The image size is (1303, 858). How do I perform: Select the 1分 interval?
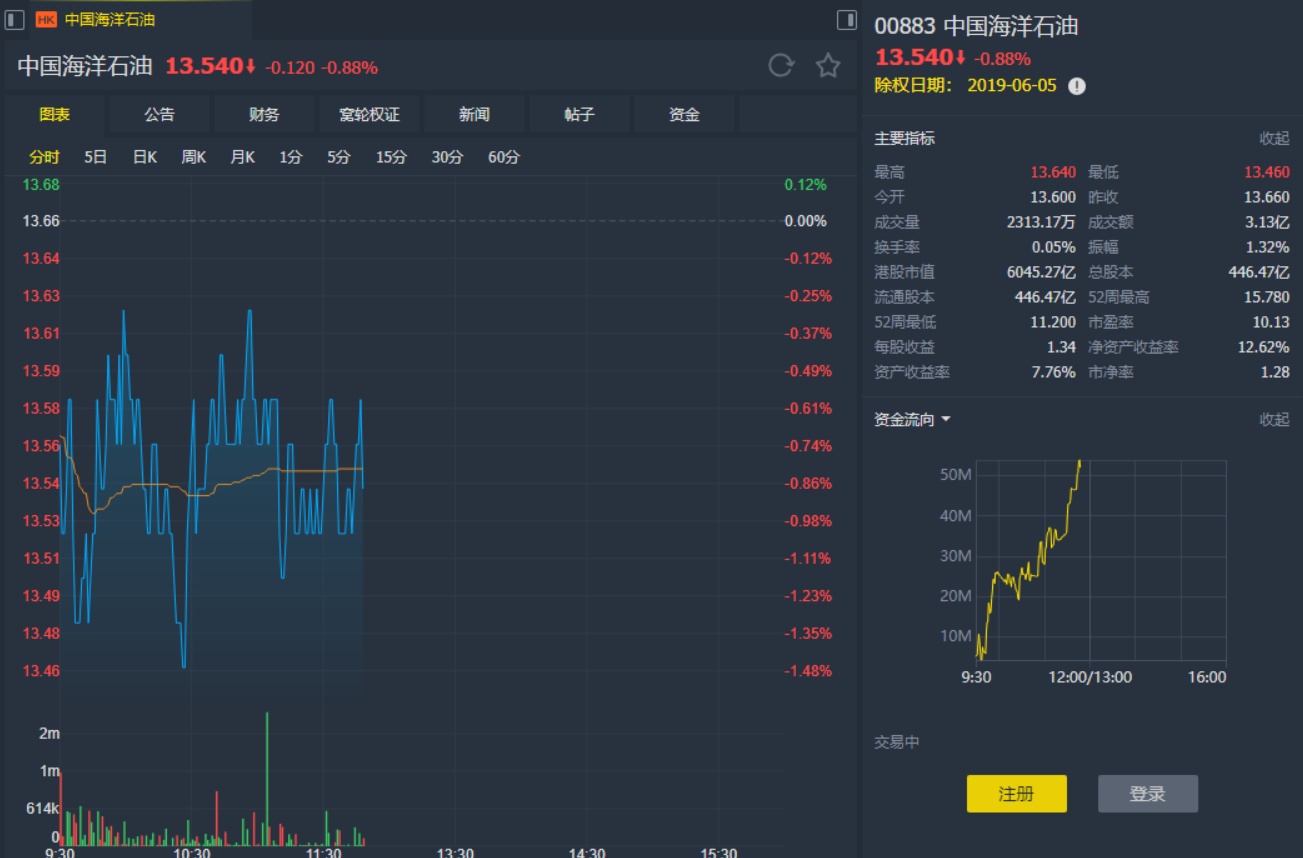click(290, 157)
